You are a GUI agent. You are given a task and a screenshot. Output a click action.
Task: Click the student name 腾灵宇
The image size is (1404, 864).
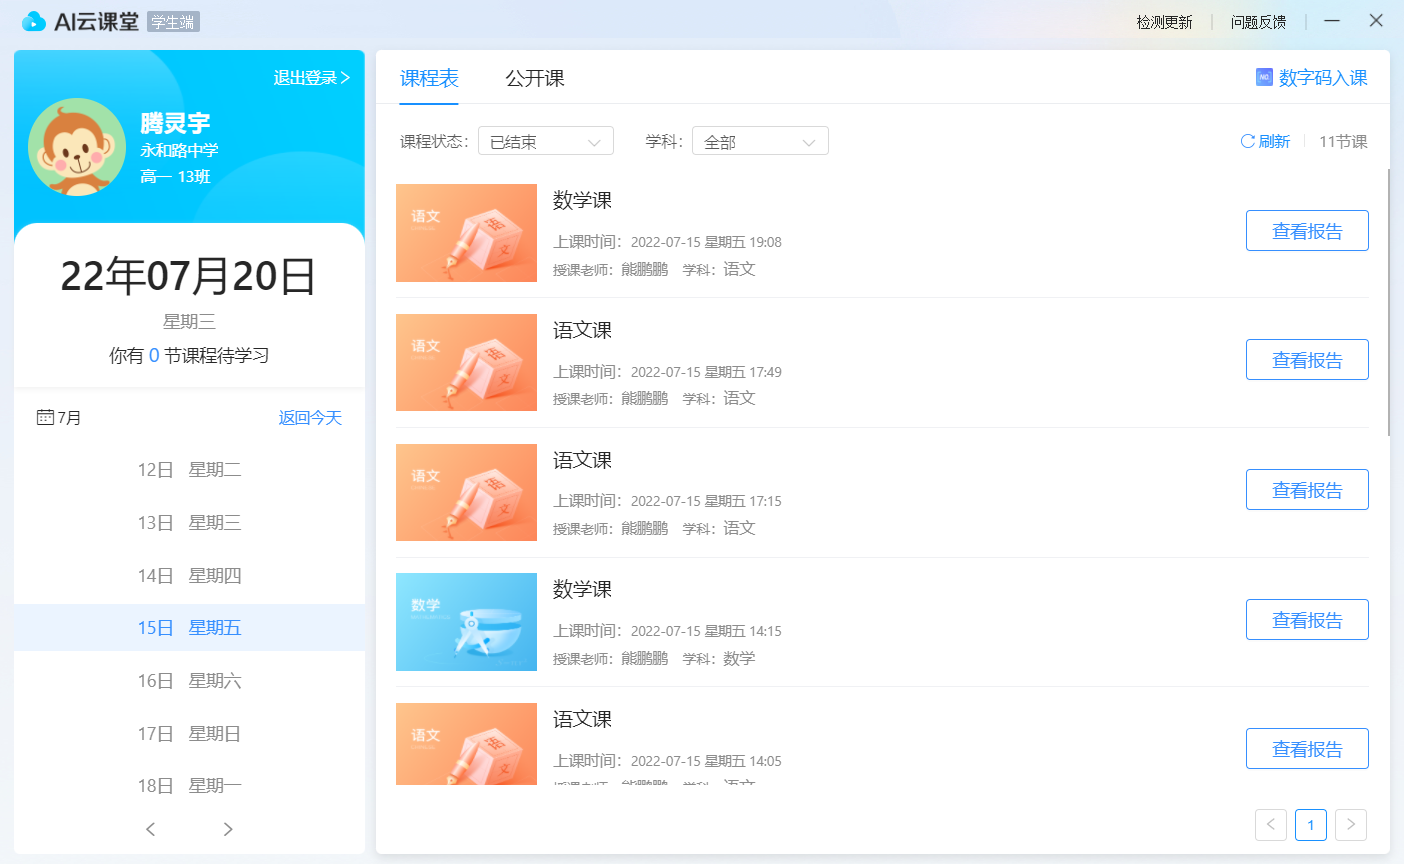[175, 123]
